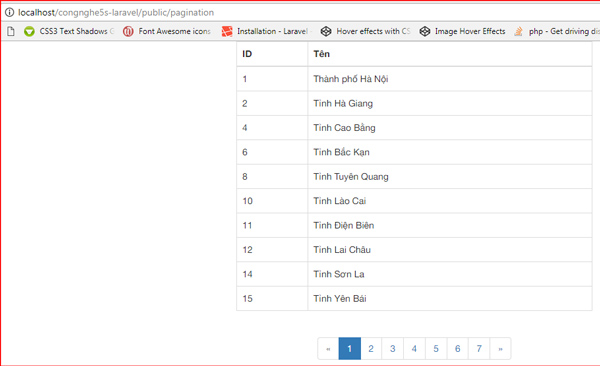Select the Tỉnh Hà Giang cell

tap(450, 103)
